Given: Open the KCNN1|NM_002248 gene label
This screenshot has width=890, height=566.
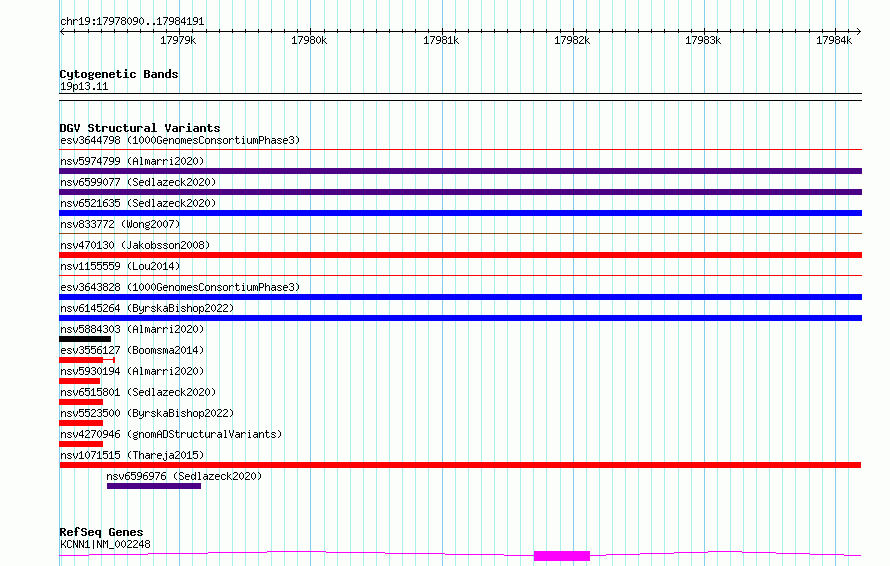Looking at the screenshot, I should point(105,544).
